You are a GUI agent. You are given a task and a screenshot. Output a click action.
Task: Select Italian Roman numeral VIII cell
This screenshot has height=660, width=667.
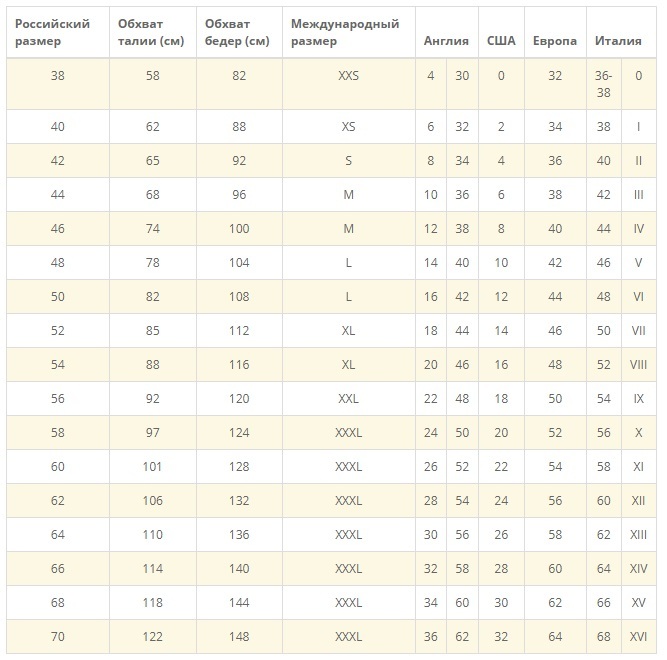point(638,365)
